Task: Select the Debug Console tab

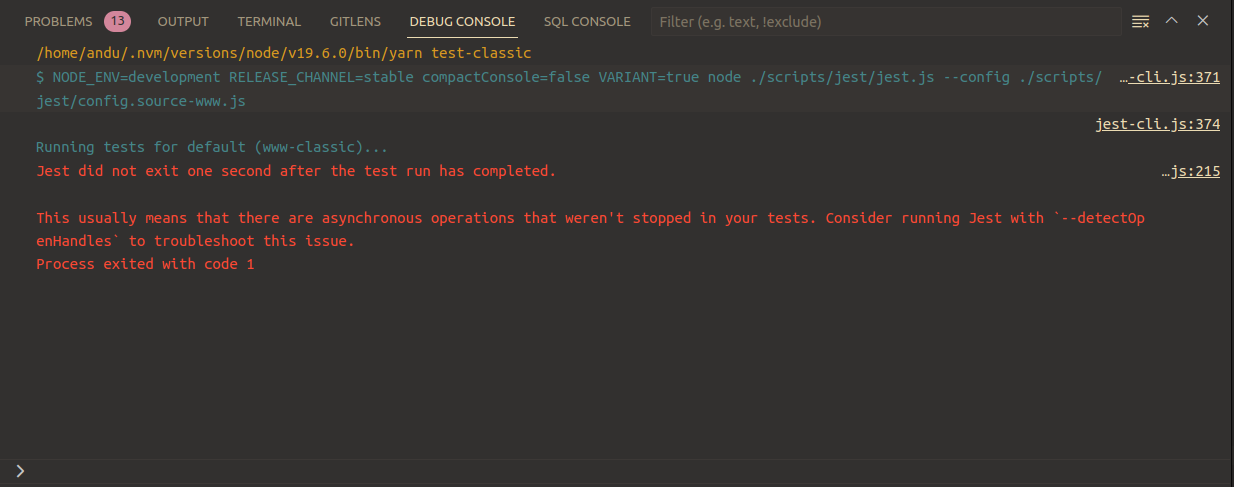Action: pos(462,21)
